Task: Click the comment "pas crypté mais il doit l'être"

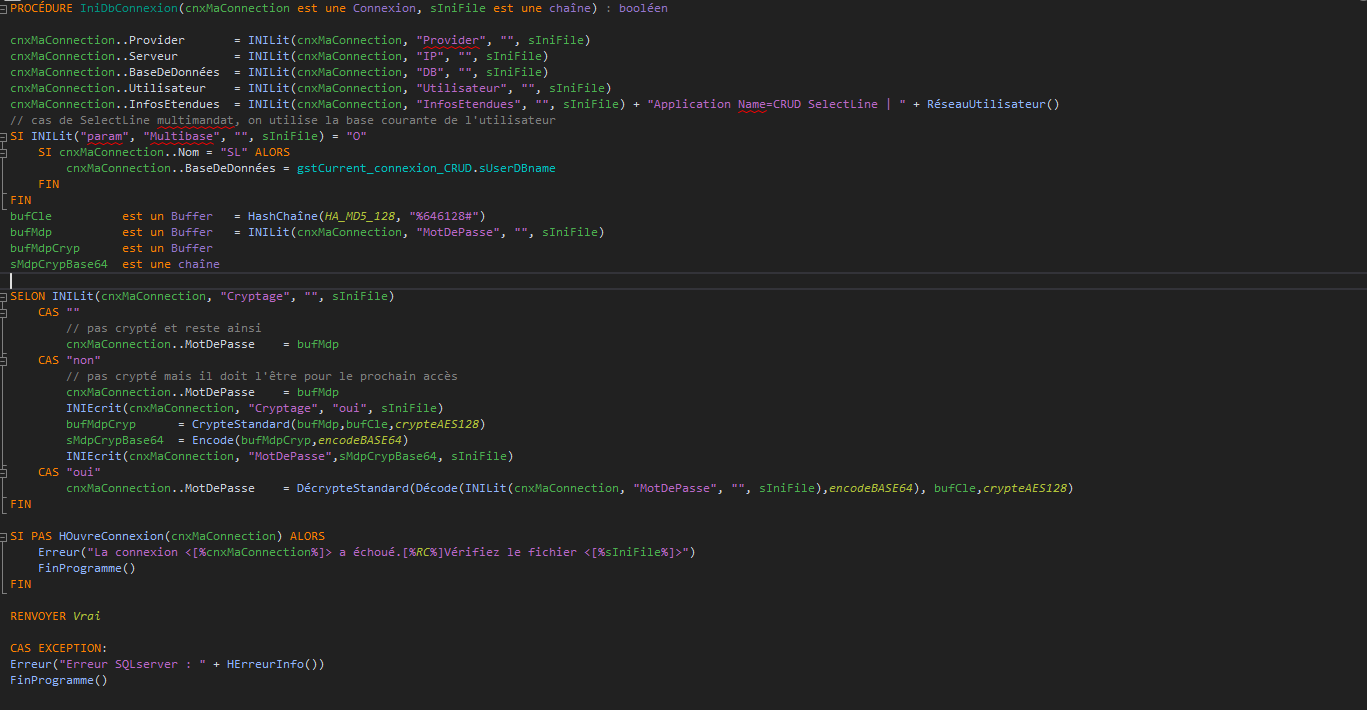Action: pos(262,376)
